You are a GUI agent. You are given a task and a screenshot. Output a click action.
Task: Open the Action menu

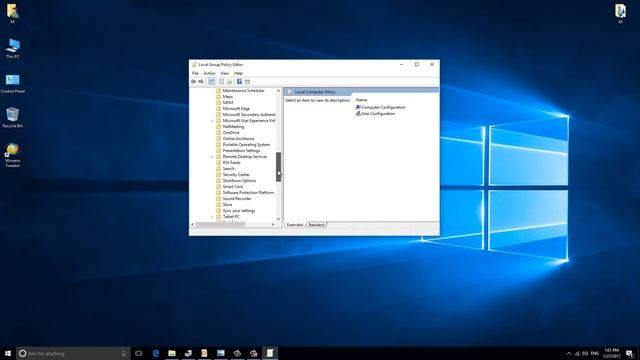pyautogui.click(x=209, y=73)
